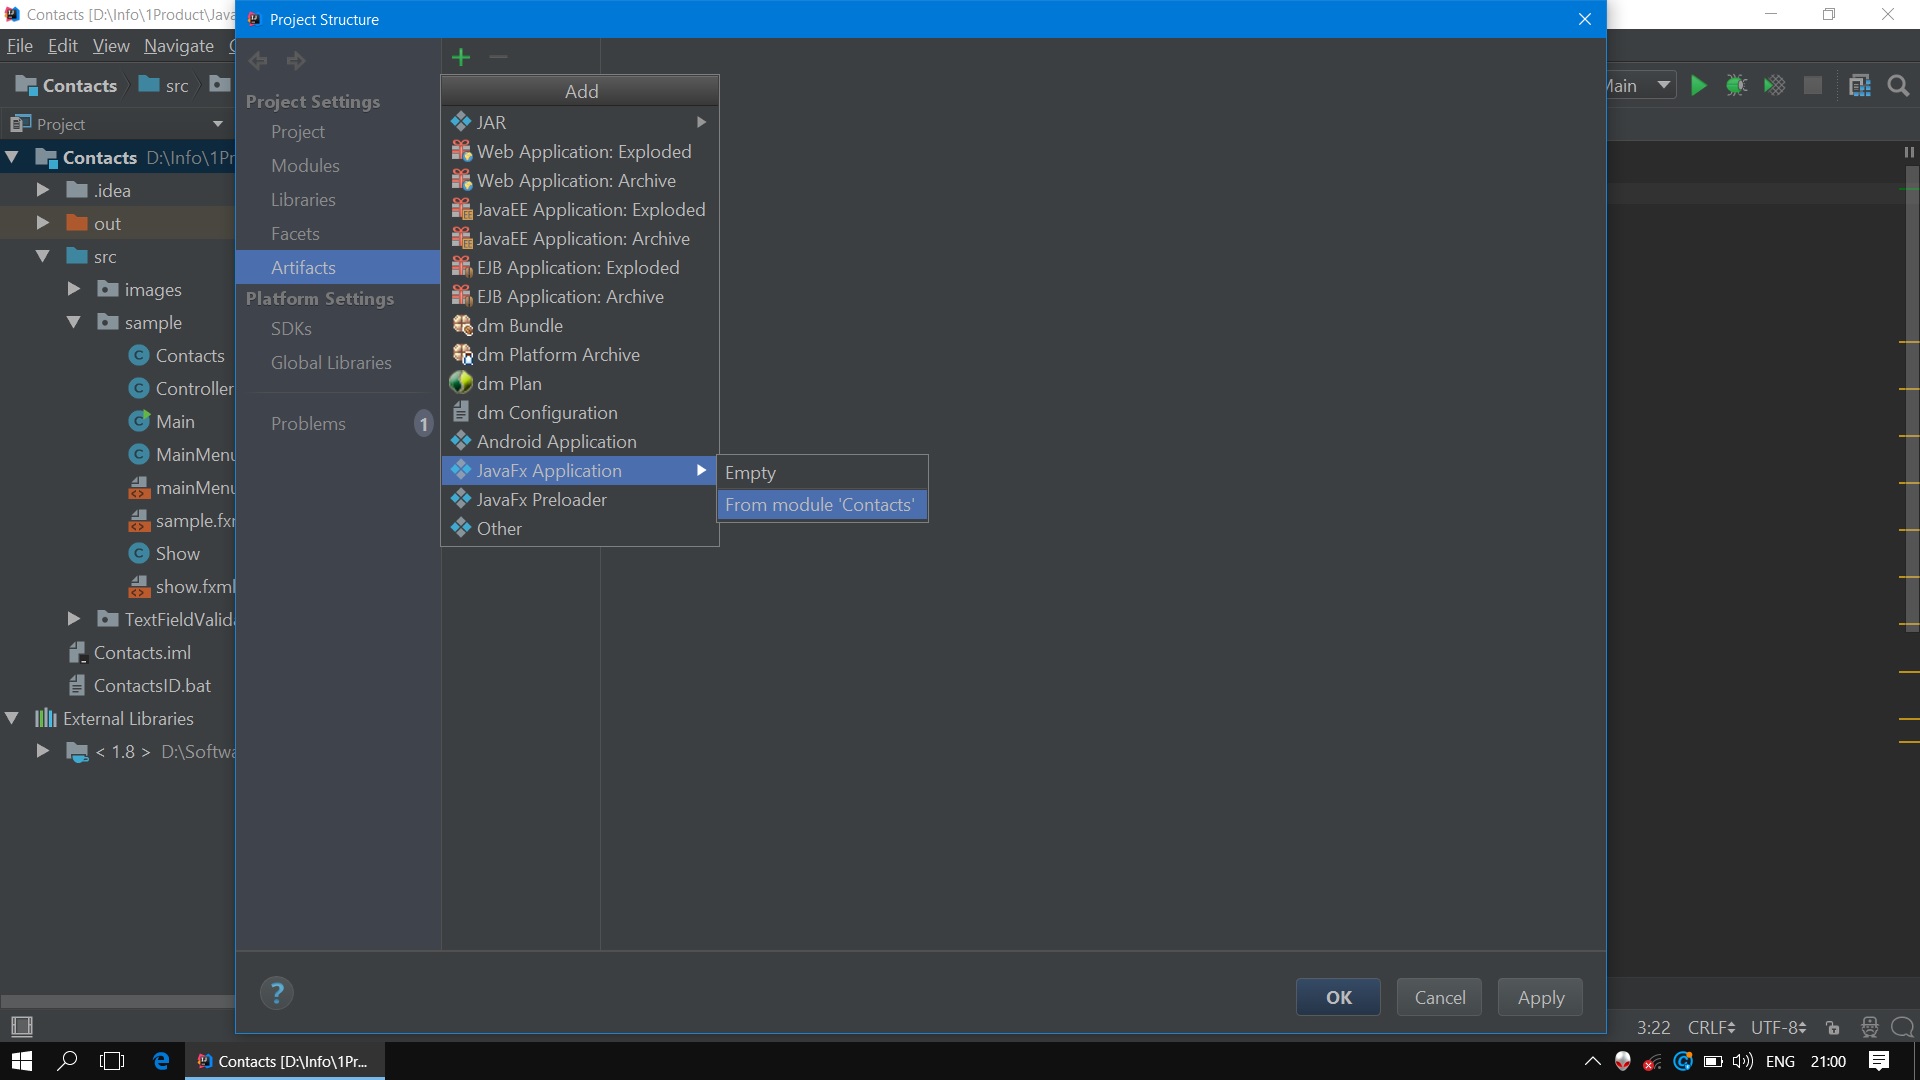Image resolution: width=1920 pixels, height=1080 pixels.
Task: Click the Run with Coverage icon
Action: [x=1775, y=86]
